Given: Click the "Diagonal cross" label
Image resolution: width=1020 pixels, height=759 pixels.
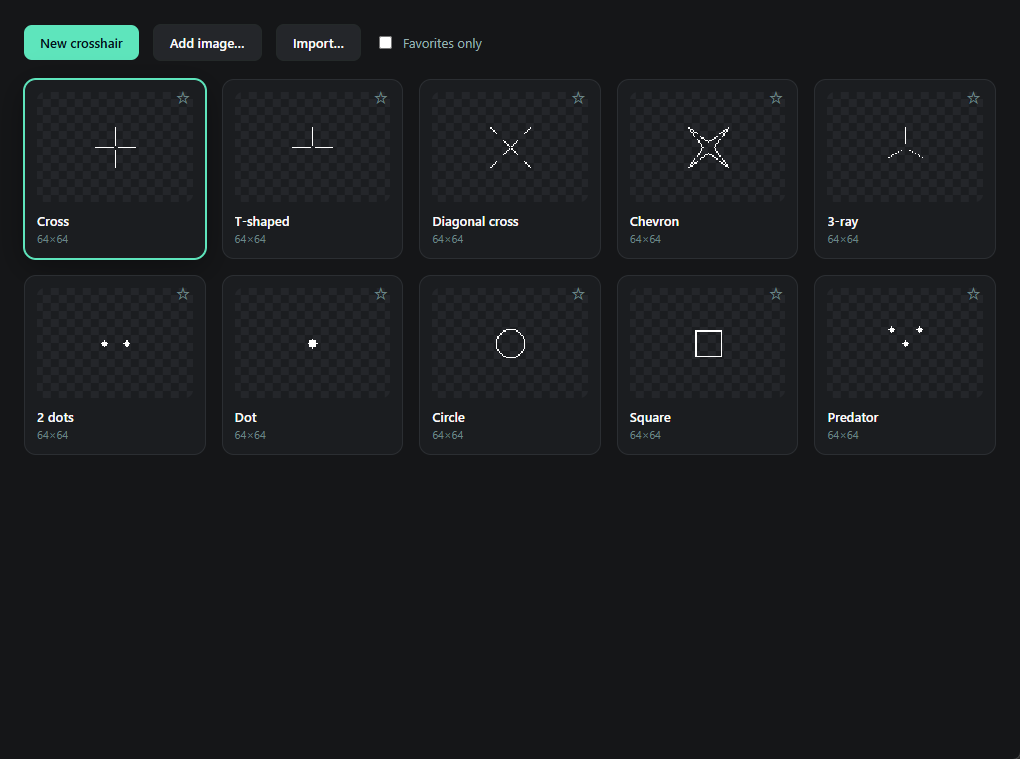Looking at the screenshot, I should (476, 222).
